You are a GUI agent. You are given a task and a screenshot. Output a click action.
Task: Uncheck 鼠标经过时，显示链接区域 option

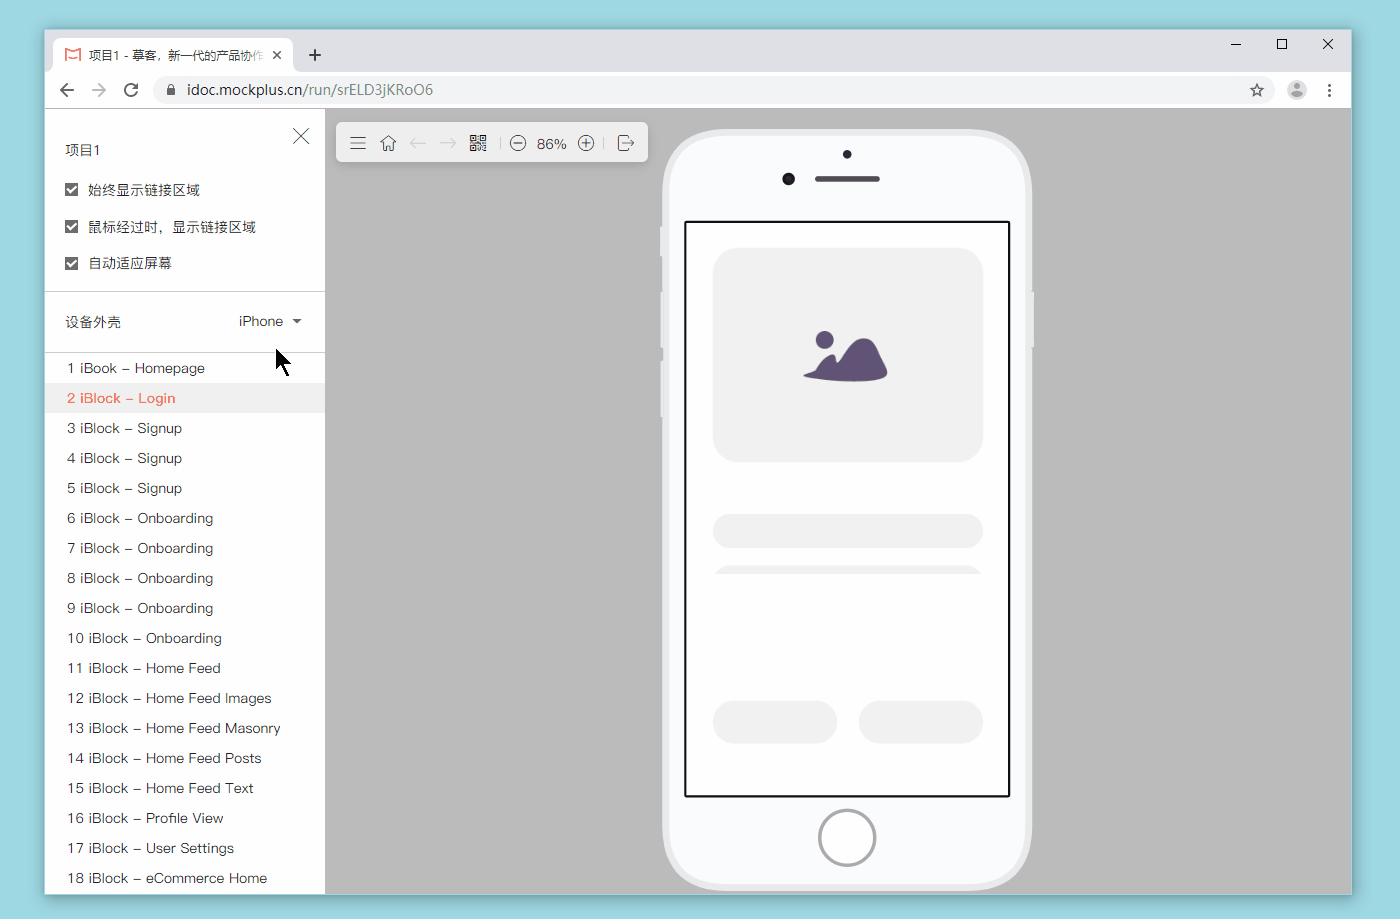click(x=72, y=227)
